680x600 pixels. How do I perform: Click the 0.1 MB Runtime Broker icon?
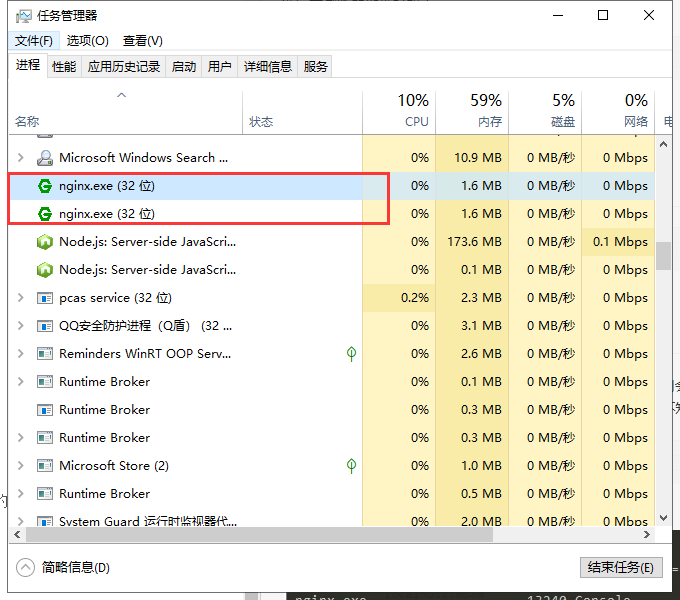[45, 382]
